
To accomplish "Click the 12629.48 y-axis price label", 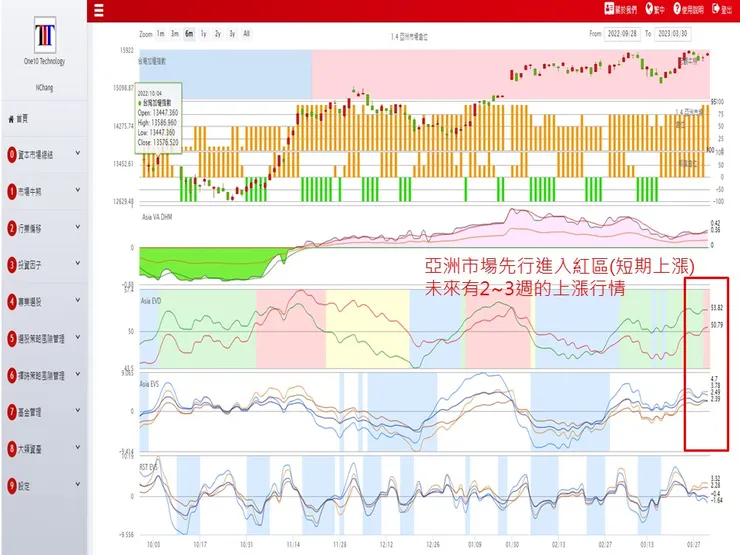I will click(123, 202).
